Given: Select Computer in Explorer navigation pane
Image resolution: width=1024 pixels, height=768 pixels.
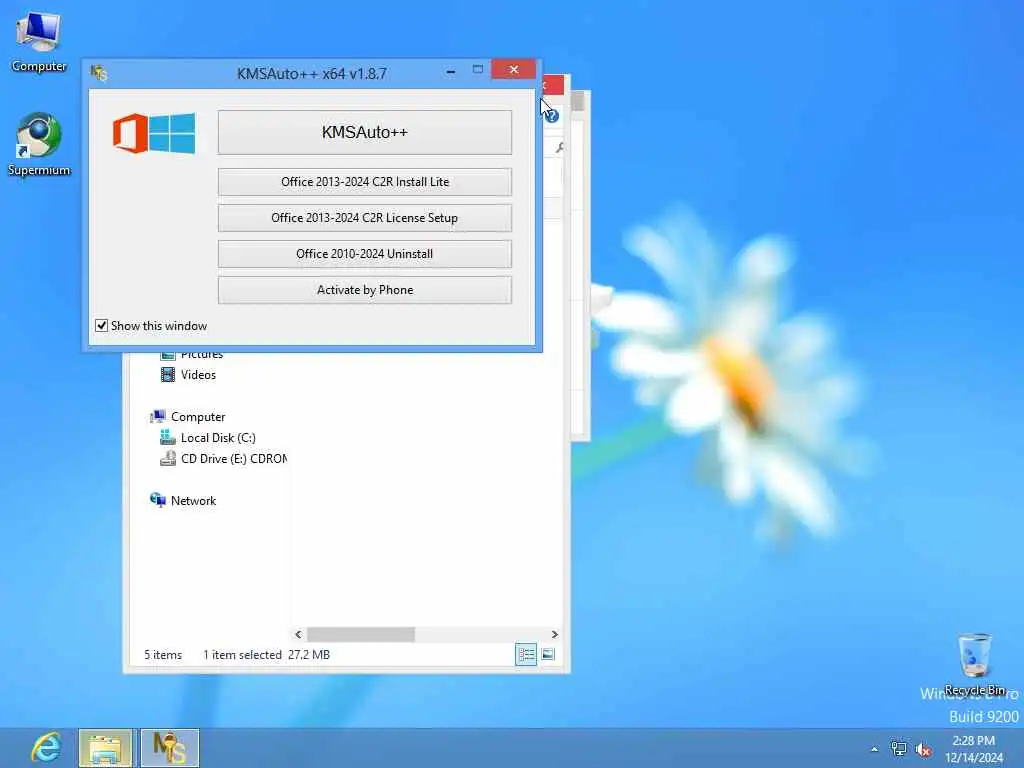Looking at the screenshot, I should [x=198, y=417].
